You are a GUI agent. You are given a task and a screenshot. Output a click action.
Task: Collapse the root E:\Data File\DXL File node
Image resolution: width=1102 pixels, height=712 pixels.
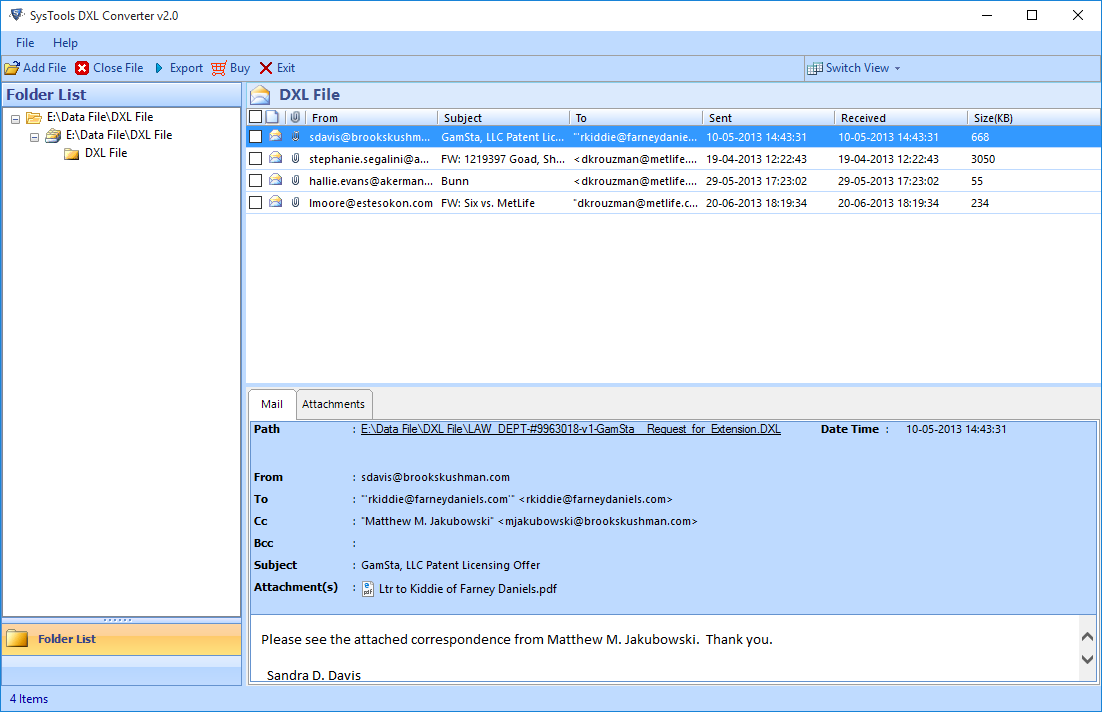(x=15, y=119)
